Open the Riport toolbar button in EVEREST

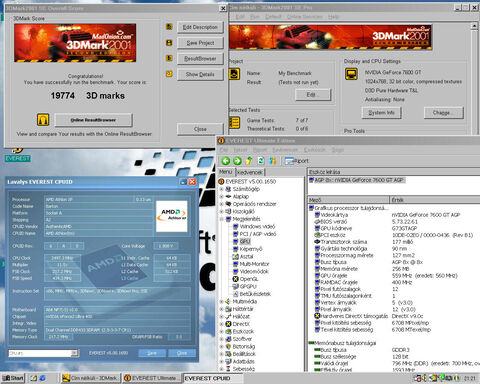click(x=296, y=161)
